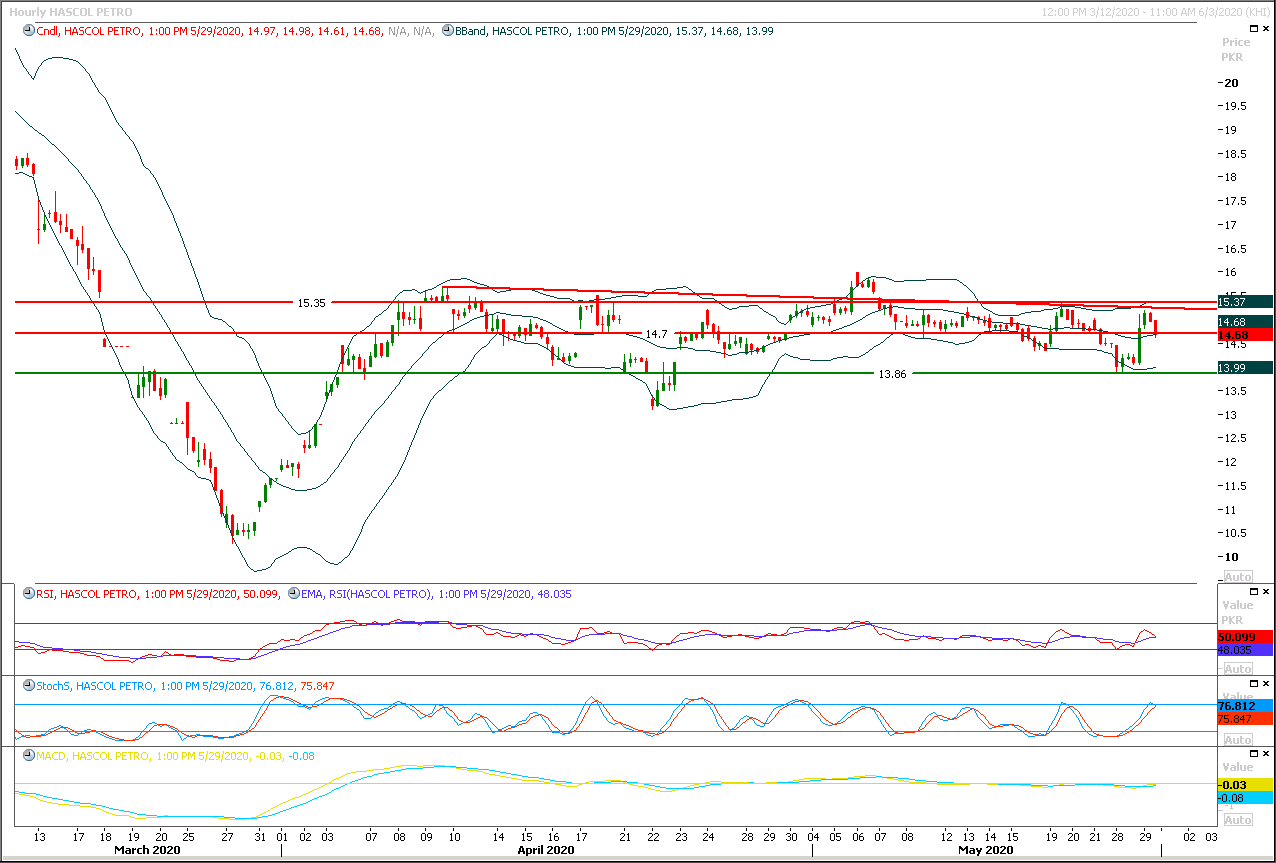Toggle Auto scaling on the MACD pane
The width and height of the screenshot is (1276, 863).
pyautogui.click(x=1237, y=820)
